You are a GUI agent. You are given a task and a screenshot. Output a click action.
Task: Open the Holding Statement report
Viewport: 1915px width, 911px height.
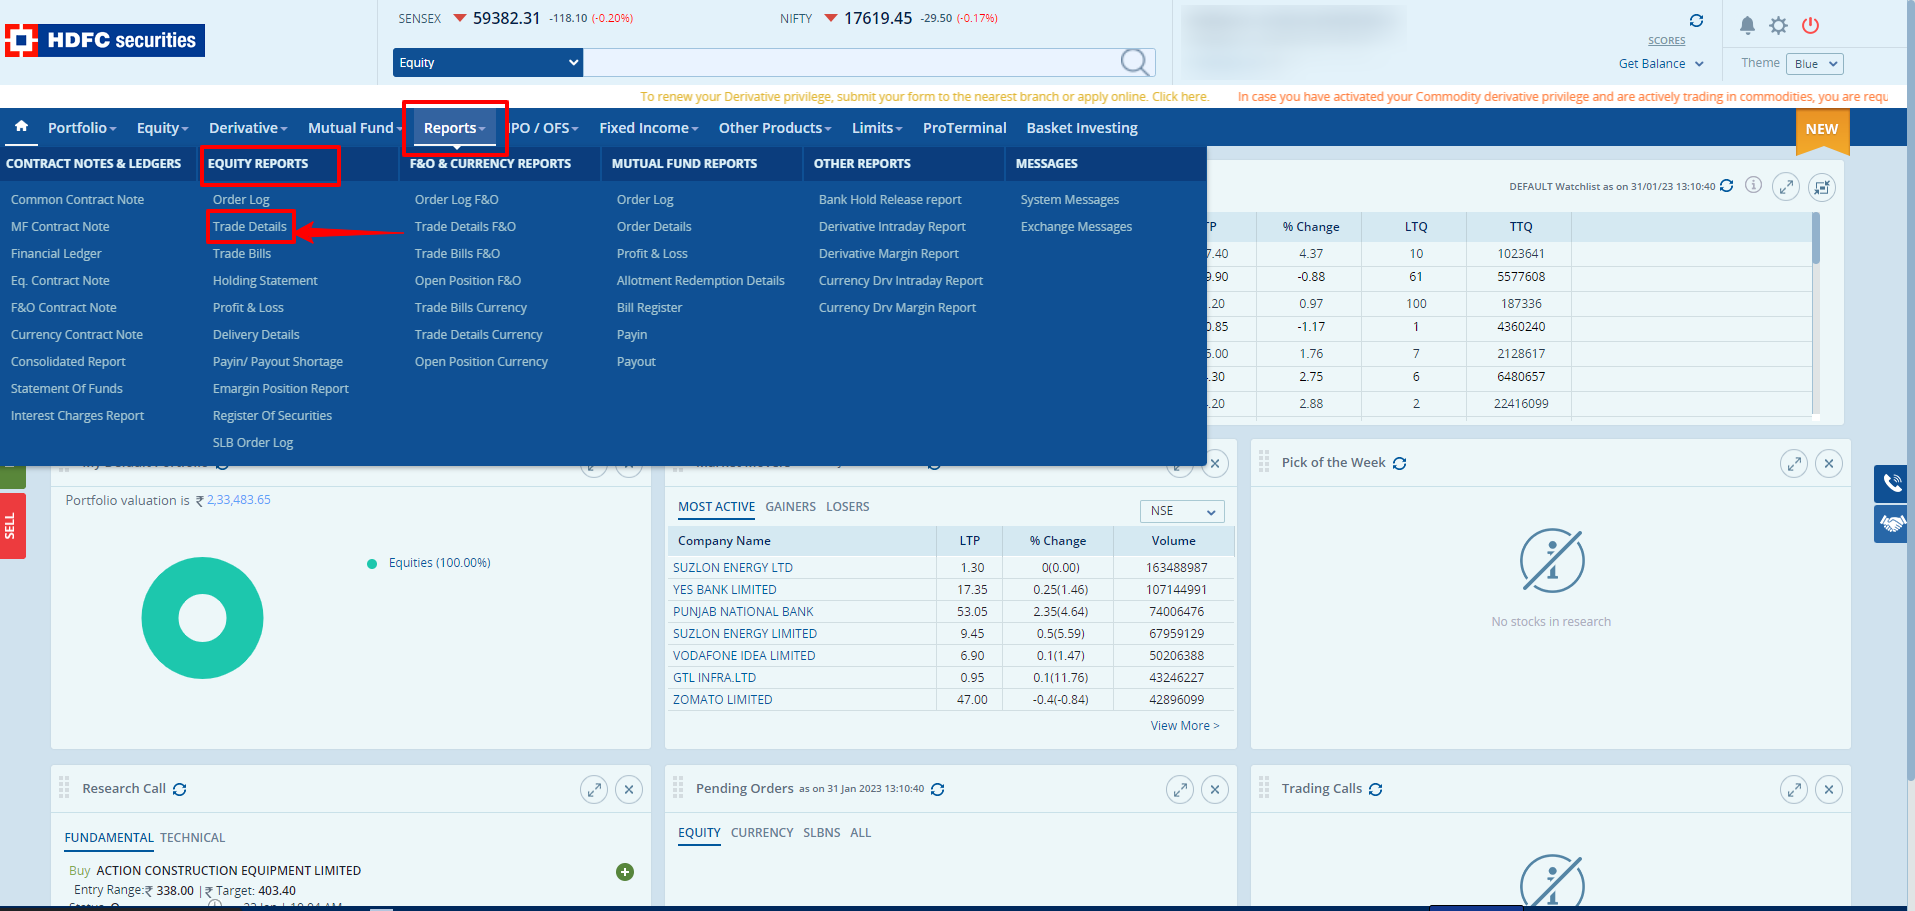[265, 281]
